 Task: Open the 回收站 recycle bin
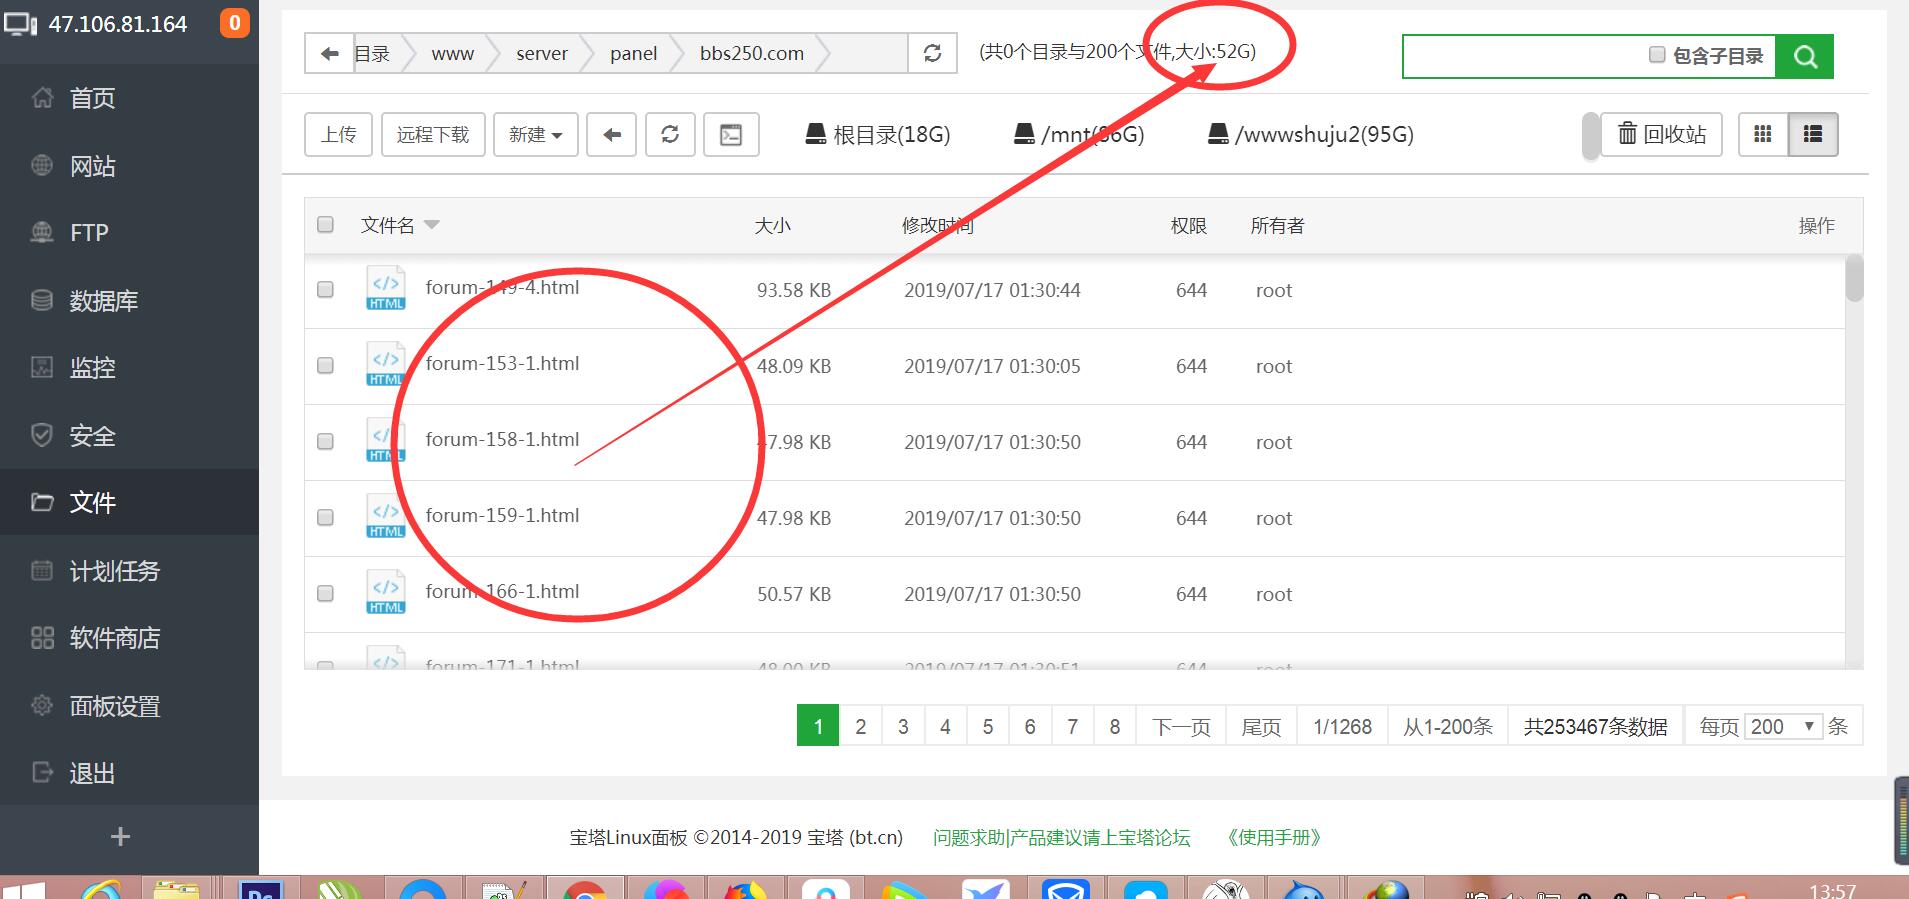(1661, 134)
